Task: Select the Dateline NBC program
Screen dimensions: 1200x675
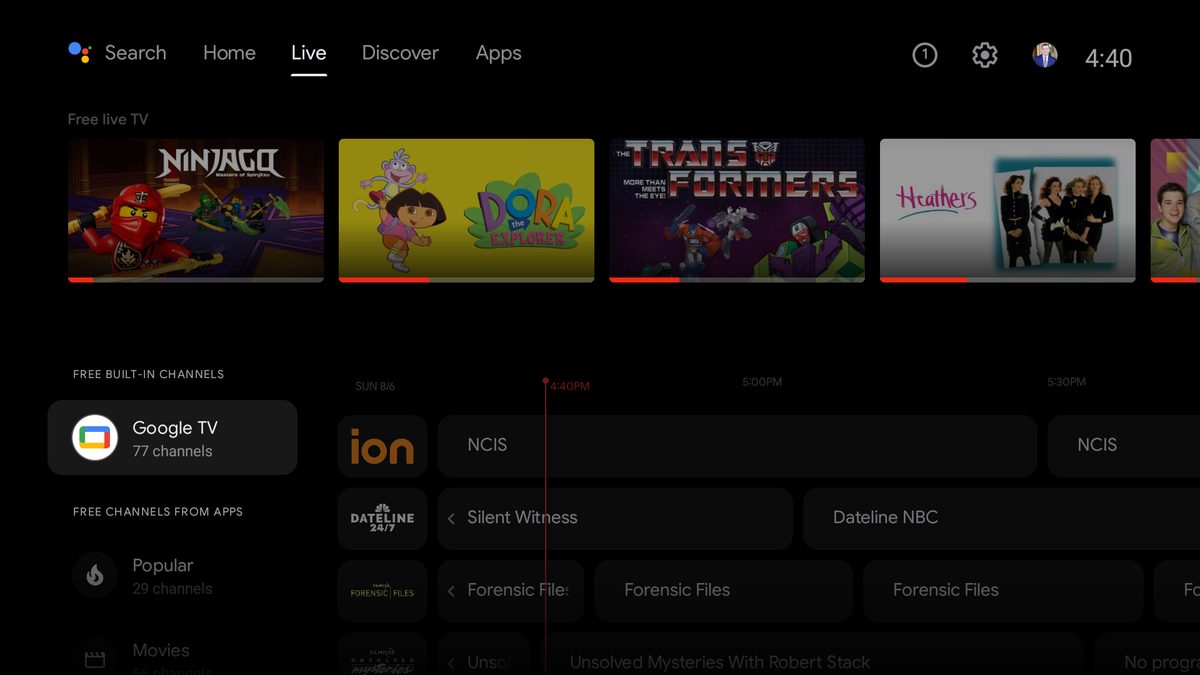Action: 1002,519
